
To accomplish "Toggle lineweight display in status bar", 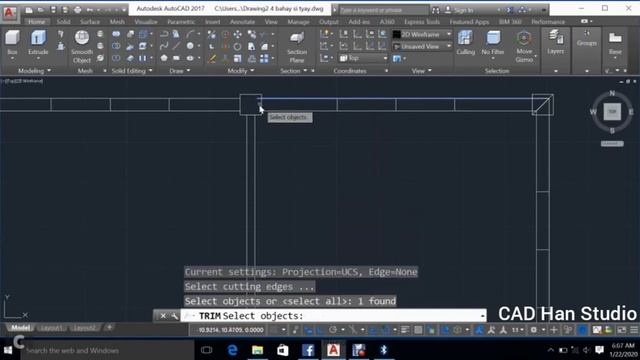I will pyautogui.click(x=405, y=330).
